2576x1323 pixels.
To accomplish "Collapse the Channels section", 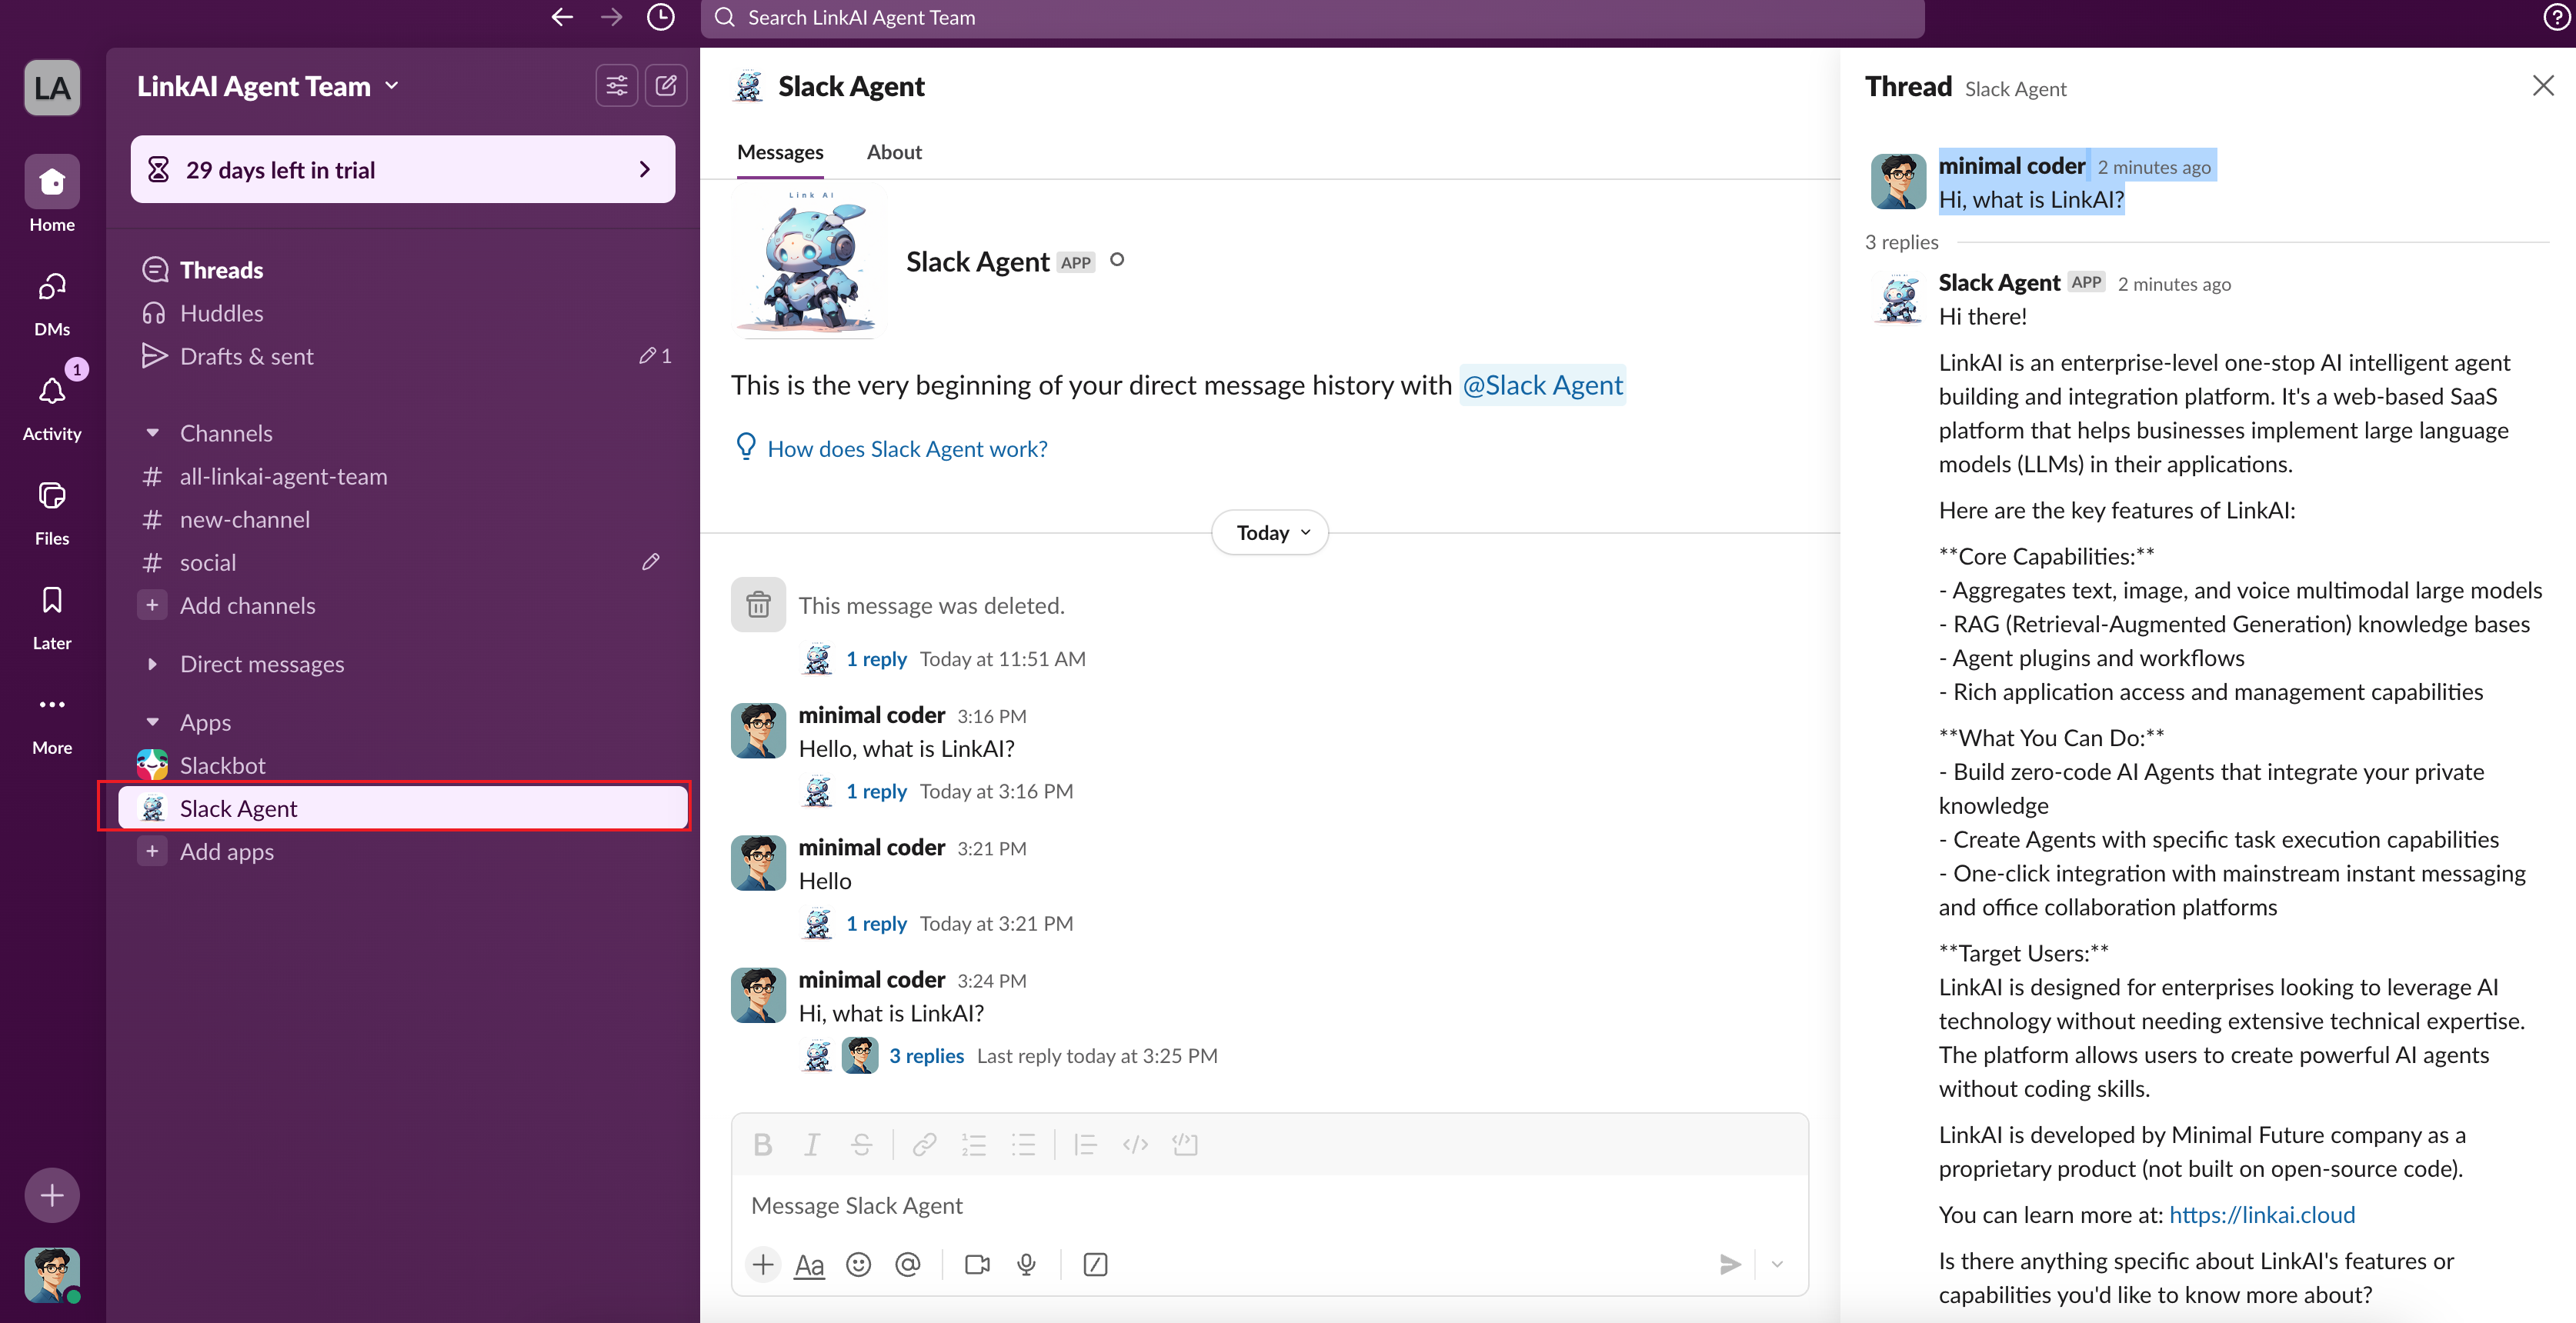I will click(152, 433).
